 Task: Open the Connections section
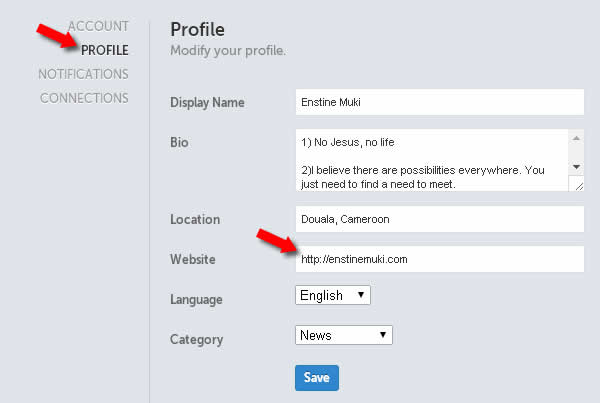pyautogui.click(x=84, y=98)
